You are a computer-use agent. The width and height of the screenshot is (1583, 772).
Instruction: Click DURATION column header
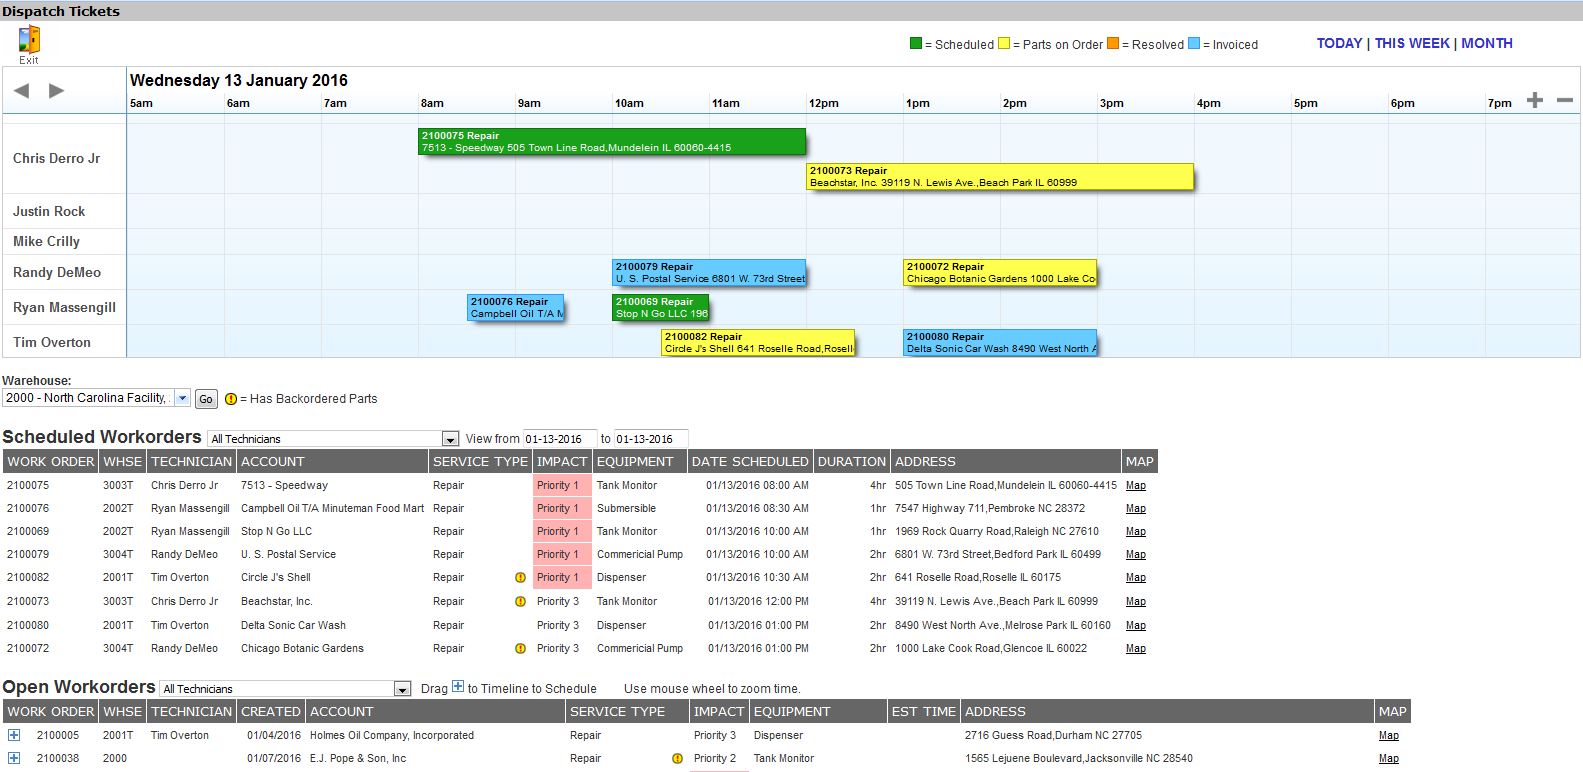(x=852, y=461)
